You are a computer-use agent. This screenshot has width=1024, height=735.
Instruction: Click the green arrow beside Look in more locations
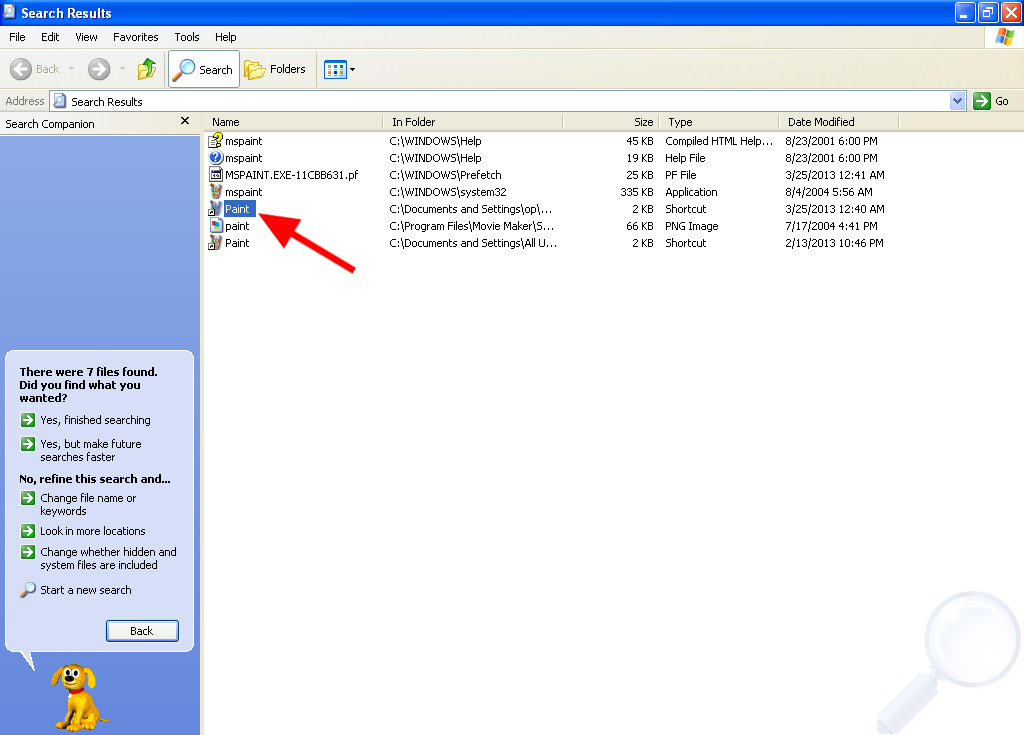(x=27, y=531)
